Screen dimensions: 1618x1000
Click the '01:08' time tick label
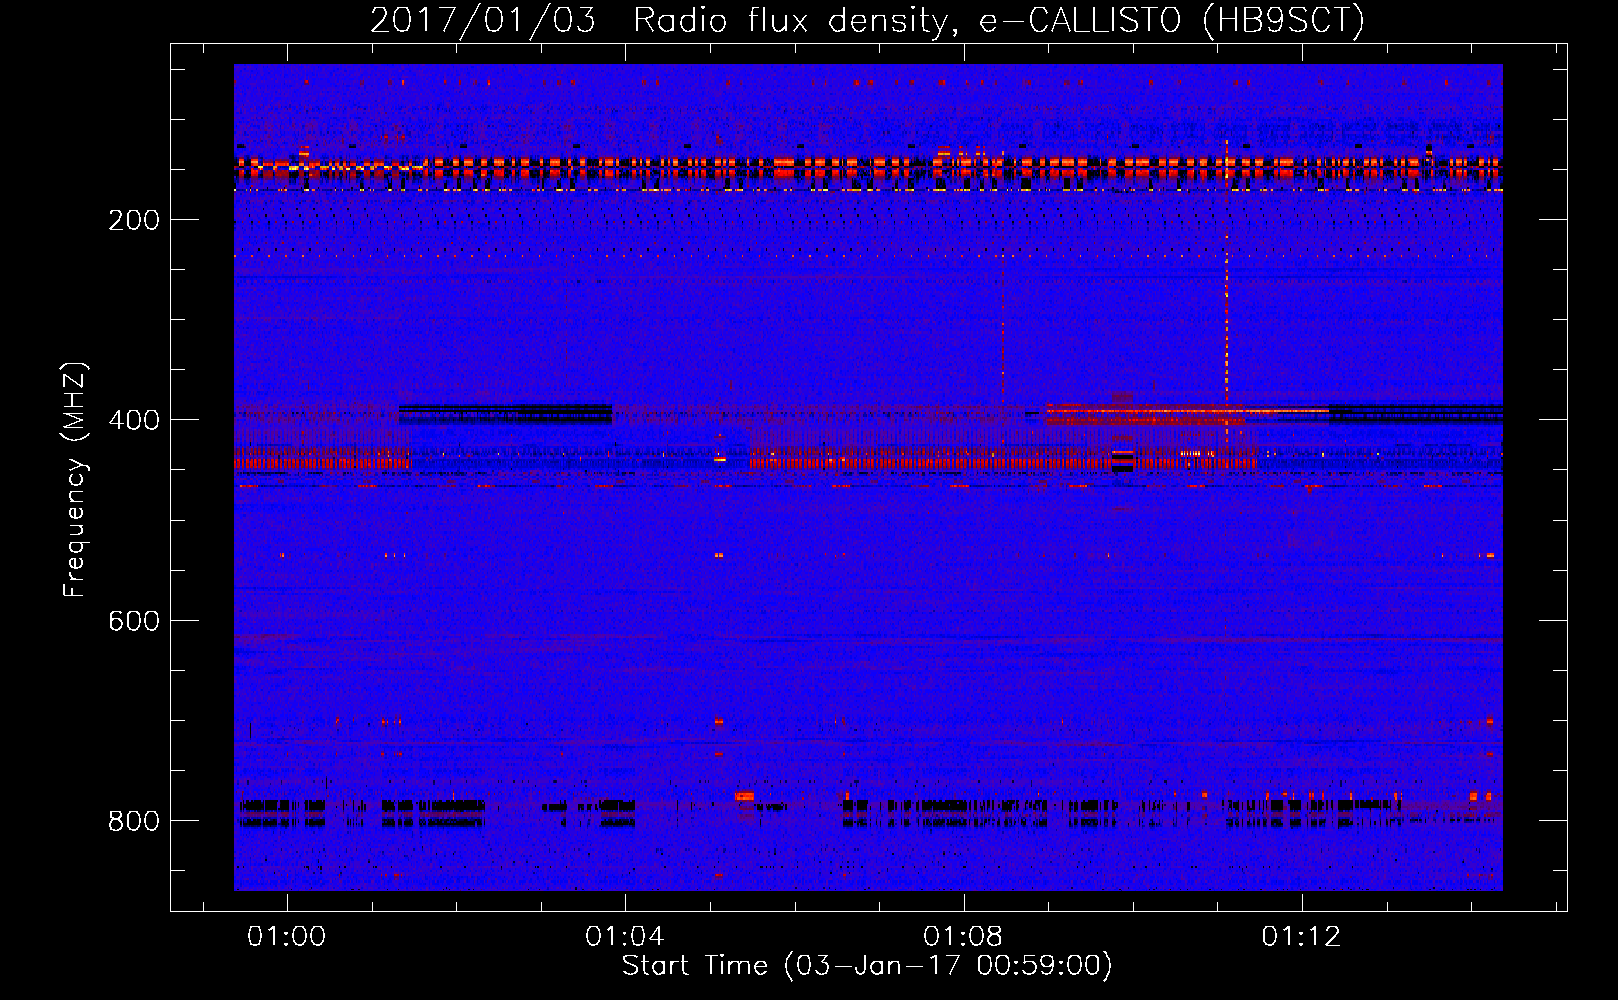[x=963, y=936]
